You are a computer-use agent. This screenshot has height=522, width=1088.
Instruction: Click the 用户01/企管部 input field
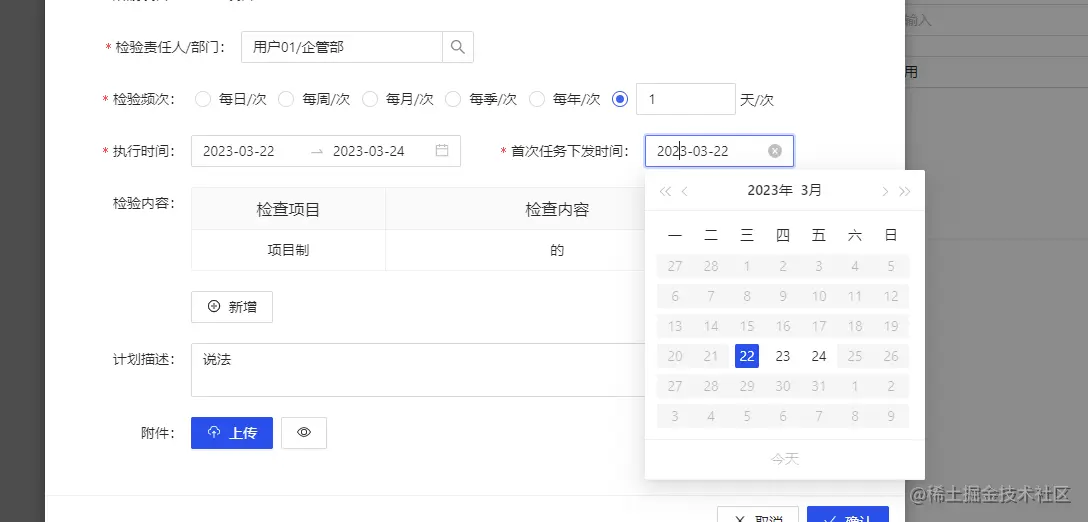click(342, 47)
